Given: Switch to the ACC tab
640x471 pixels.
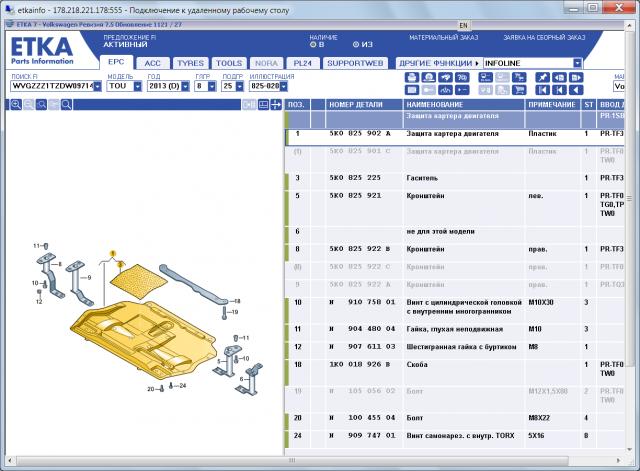Looking at the screenshot, I should [x=152, y=63].
